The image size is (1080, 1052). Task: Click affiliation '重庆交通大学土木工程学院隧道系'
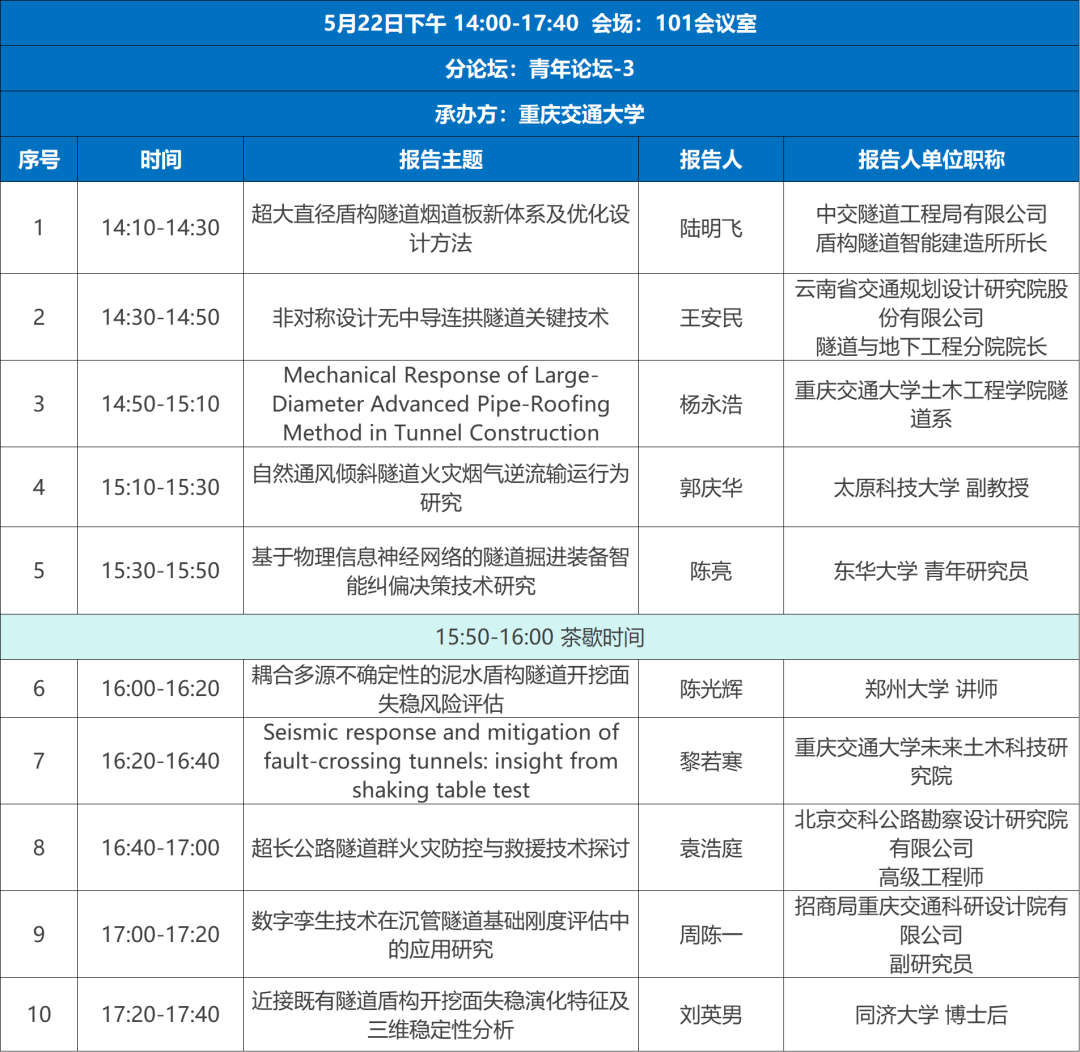pyautogui.click(x=931, y=404)
